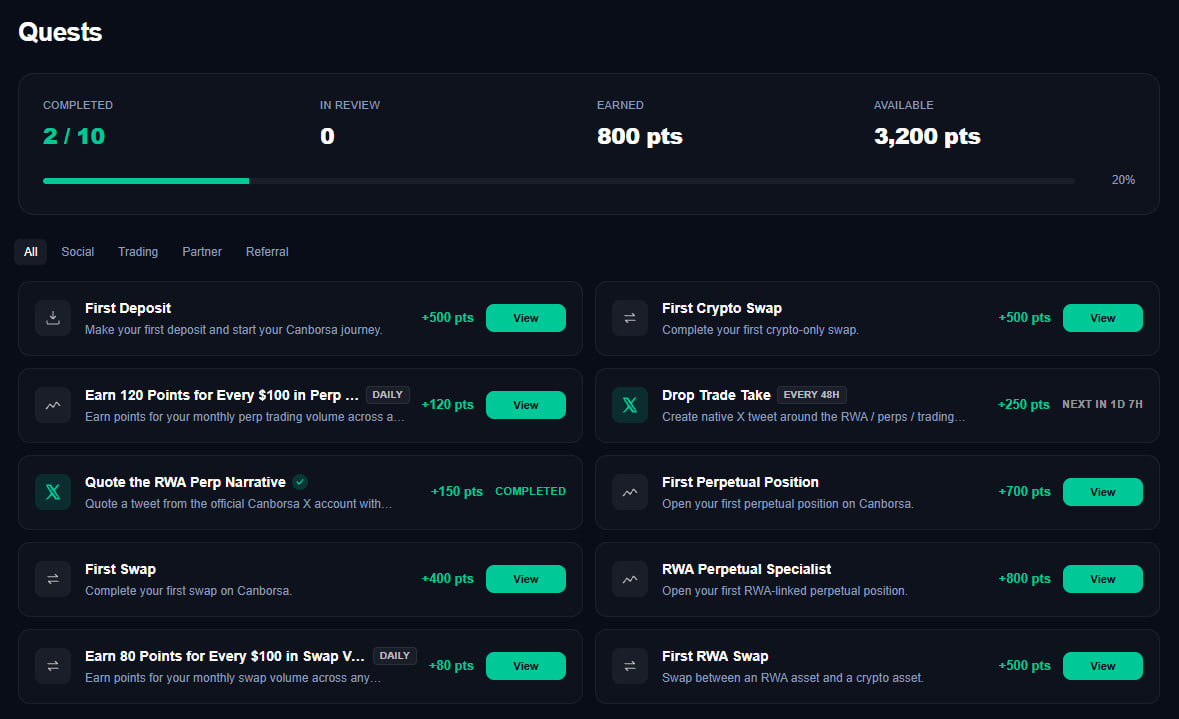Image resolution: width=1179 pixels, height=719 pixels.
Task: Click the First Crypto Swap arrows icon
Action: coord(629,318)
